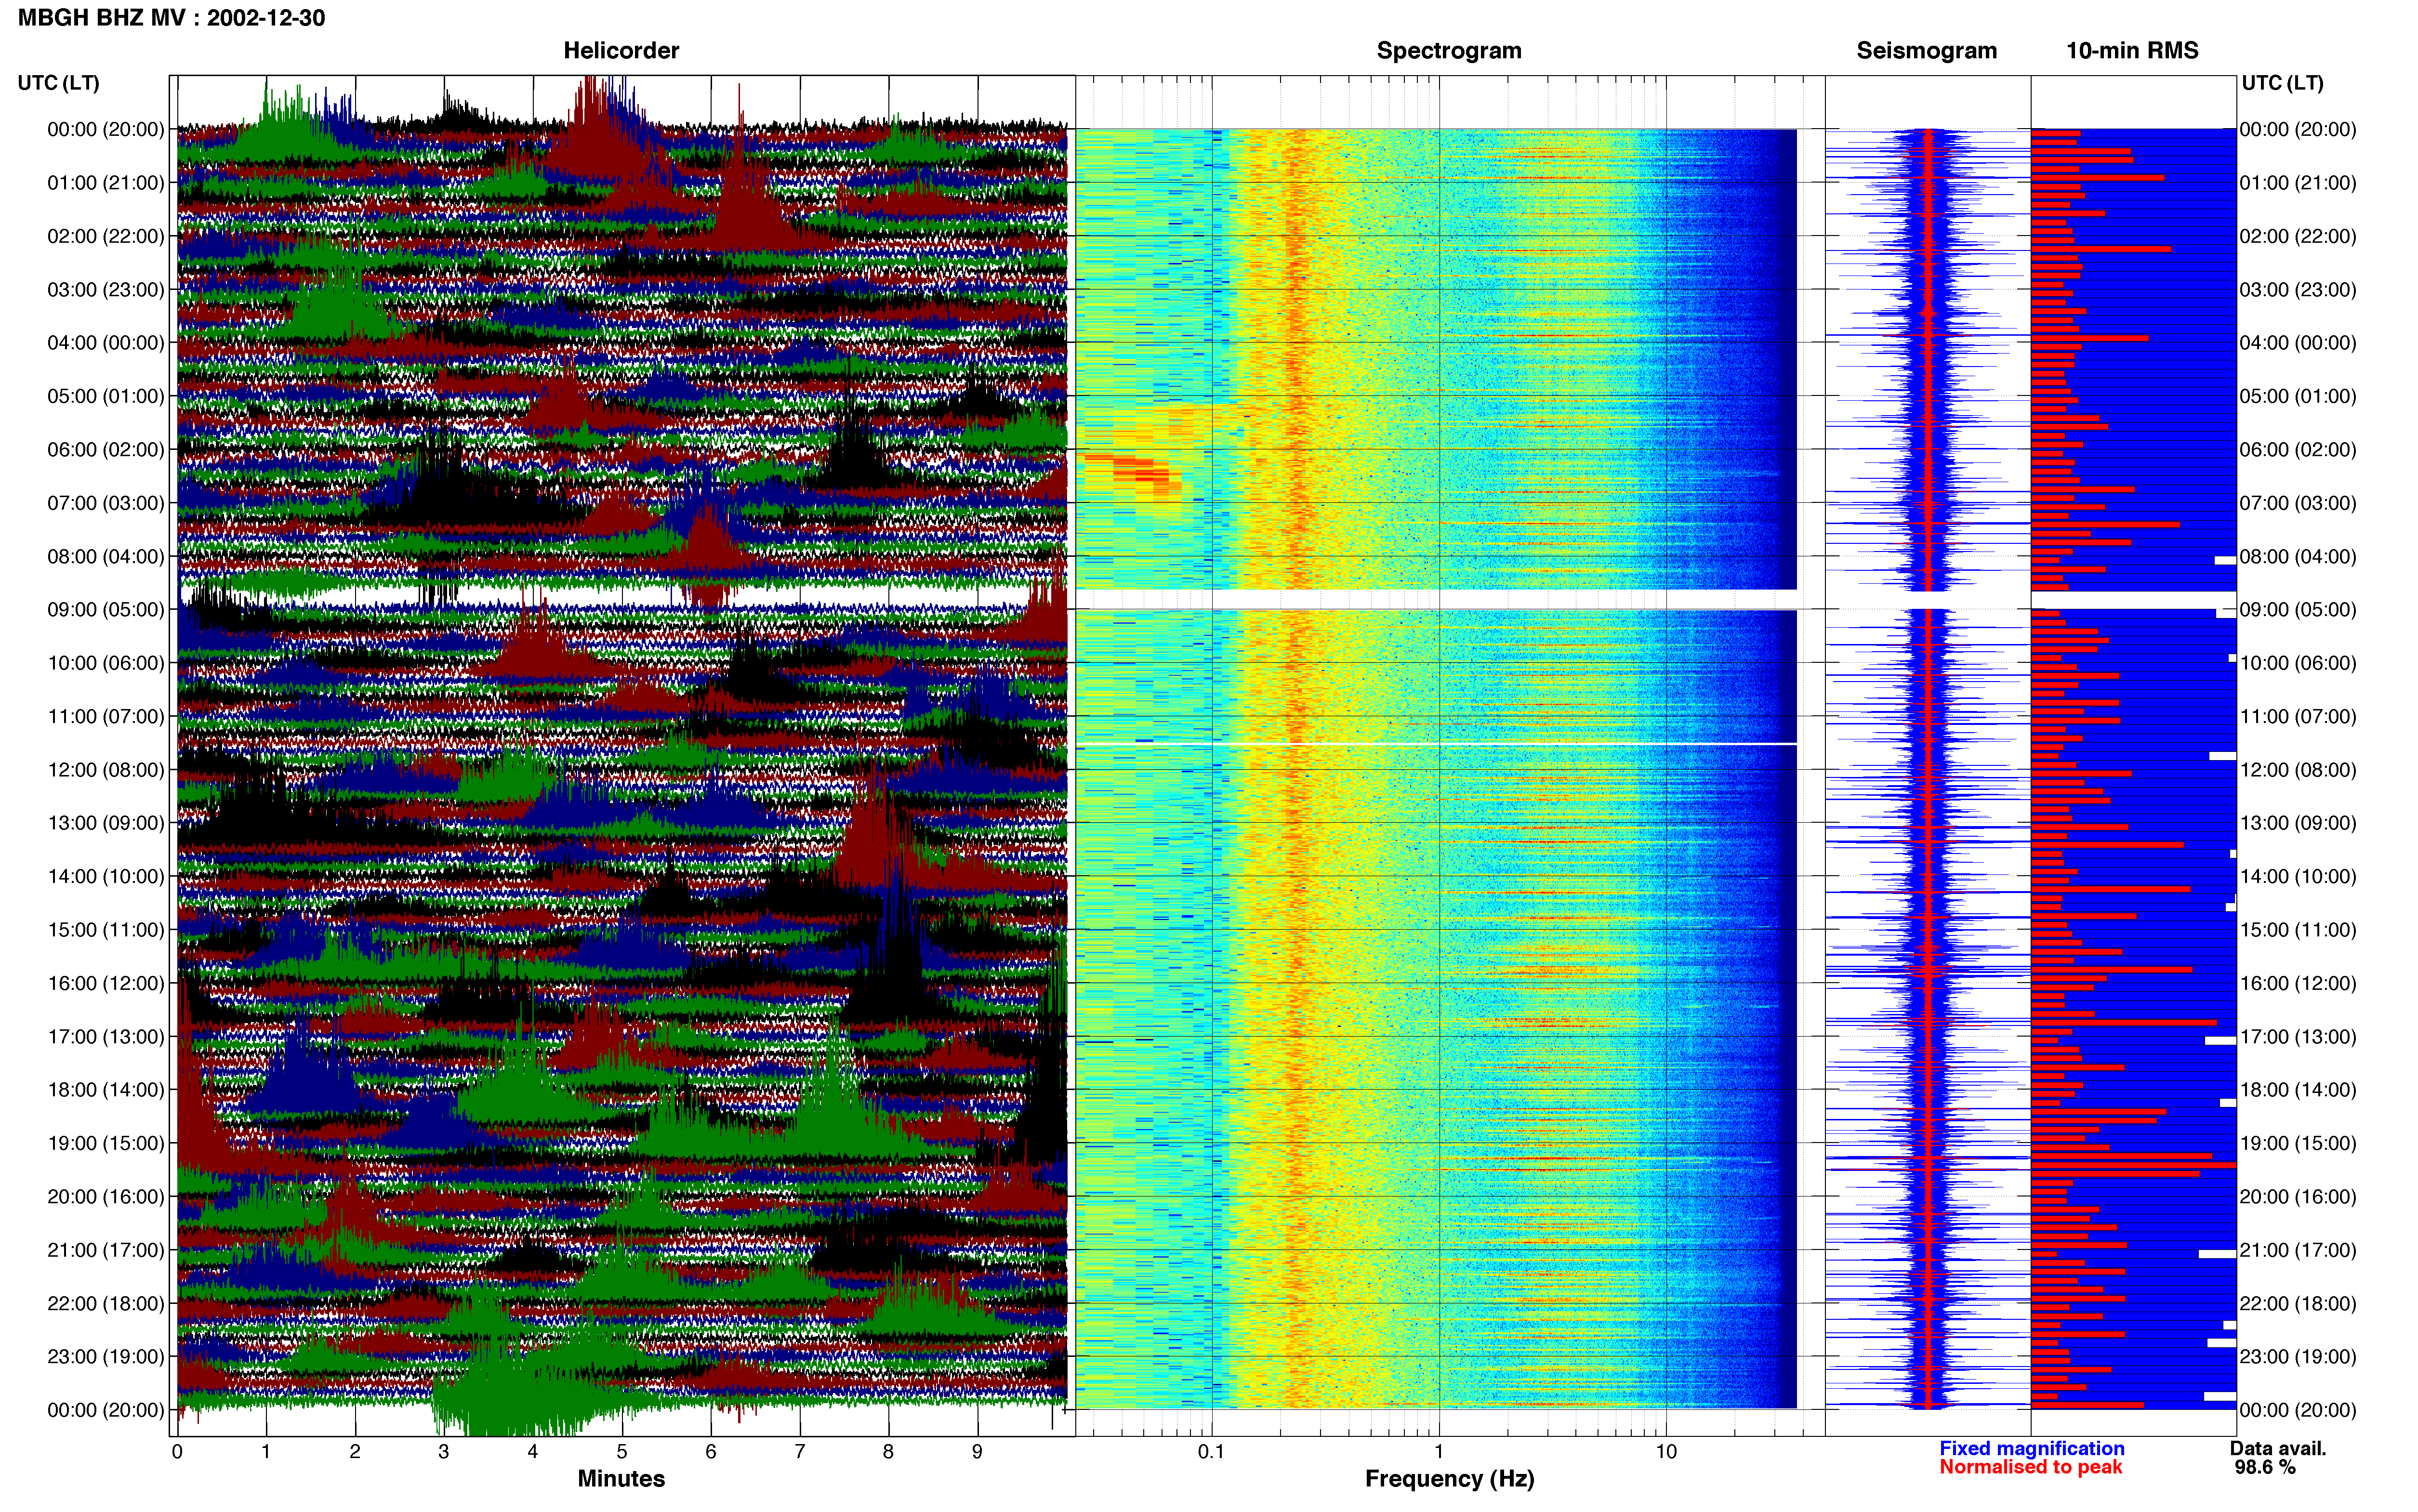This screenshot has width=2418, height=1512.
Task: Click the left '22:00 (18:00)' time label
Action: pyautogui.click(x=106, y=1303)
